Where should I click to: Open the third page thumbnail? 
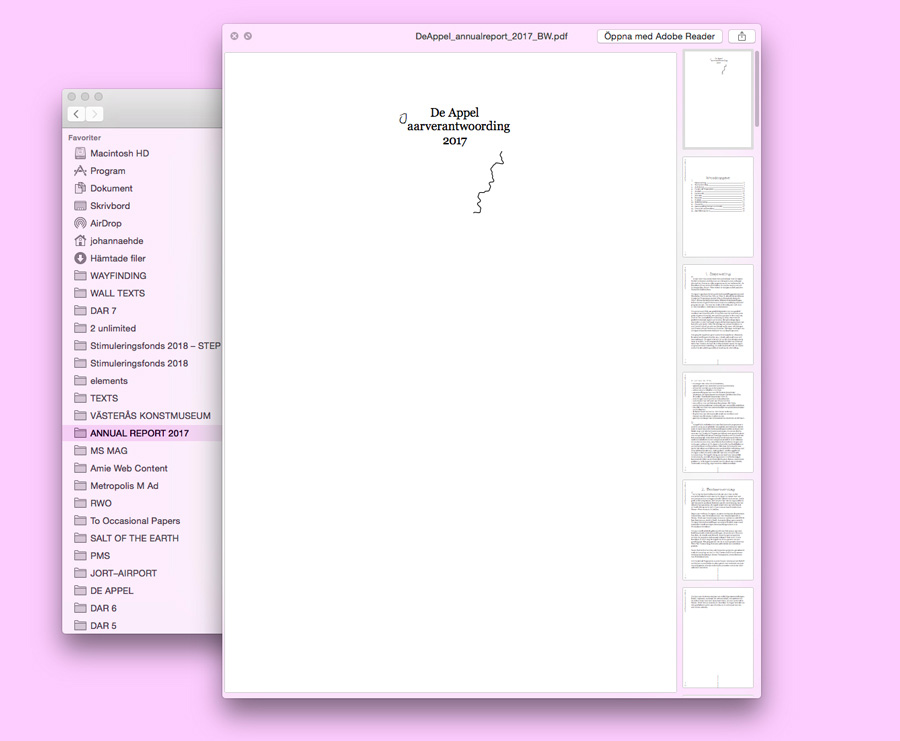pos(717,315)
